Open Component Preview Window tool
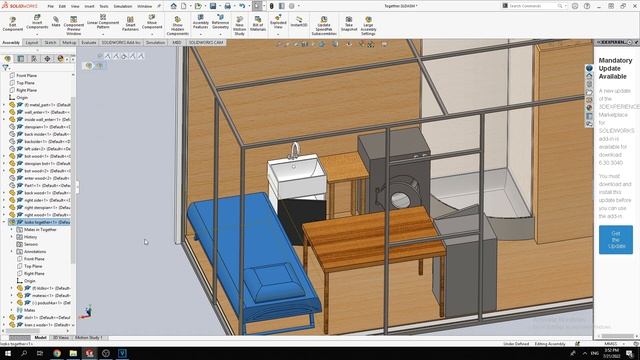 [x=73, y=25]
